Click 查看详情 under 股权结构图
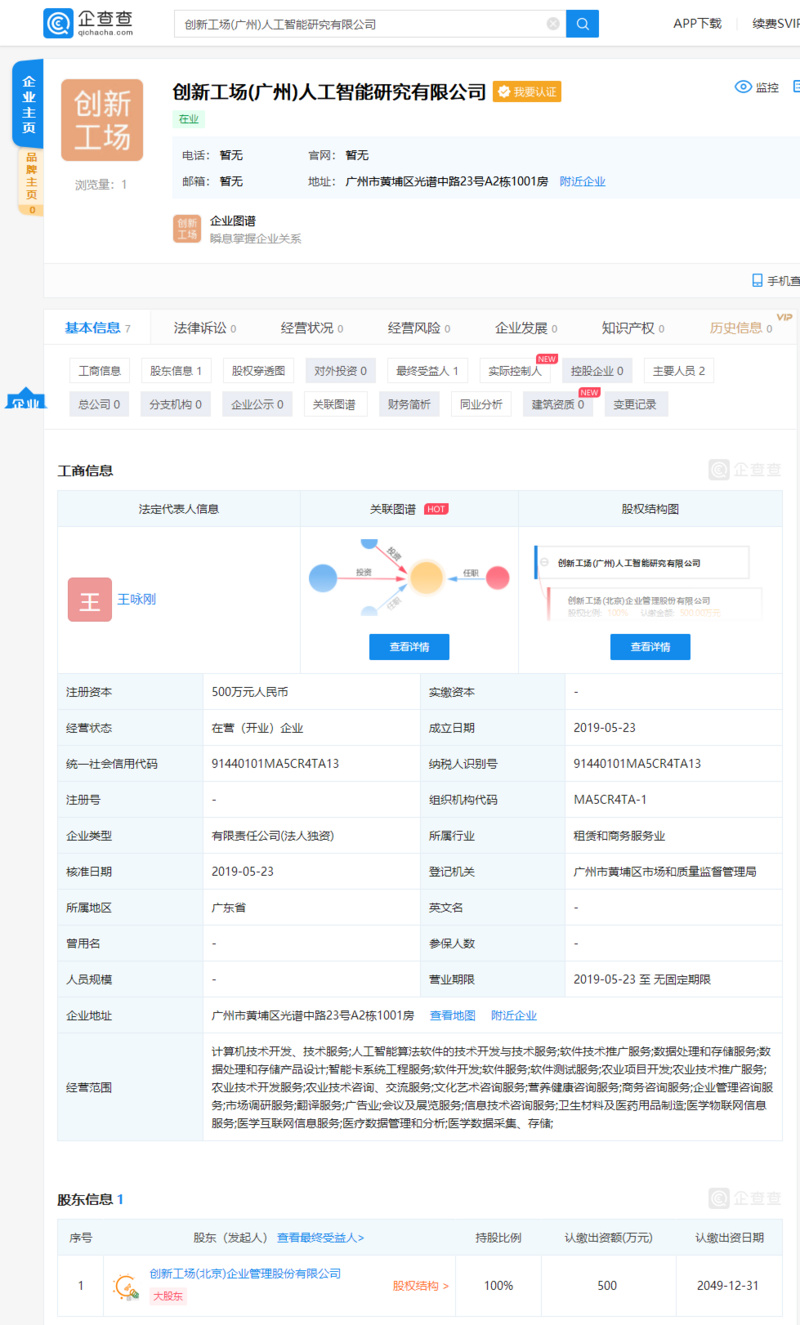Screen dimensions: 800x1325 (650, 647)
